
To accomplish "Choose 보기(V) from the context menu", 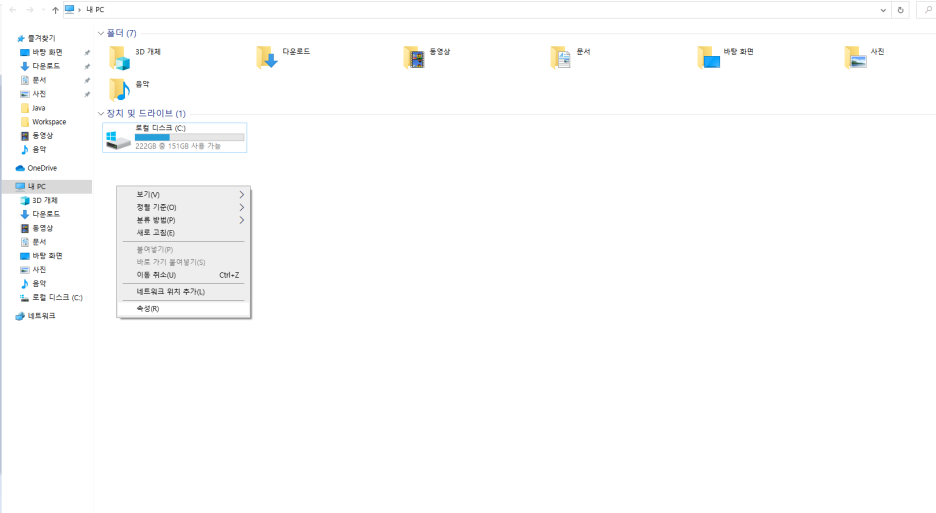I will 183,195.
